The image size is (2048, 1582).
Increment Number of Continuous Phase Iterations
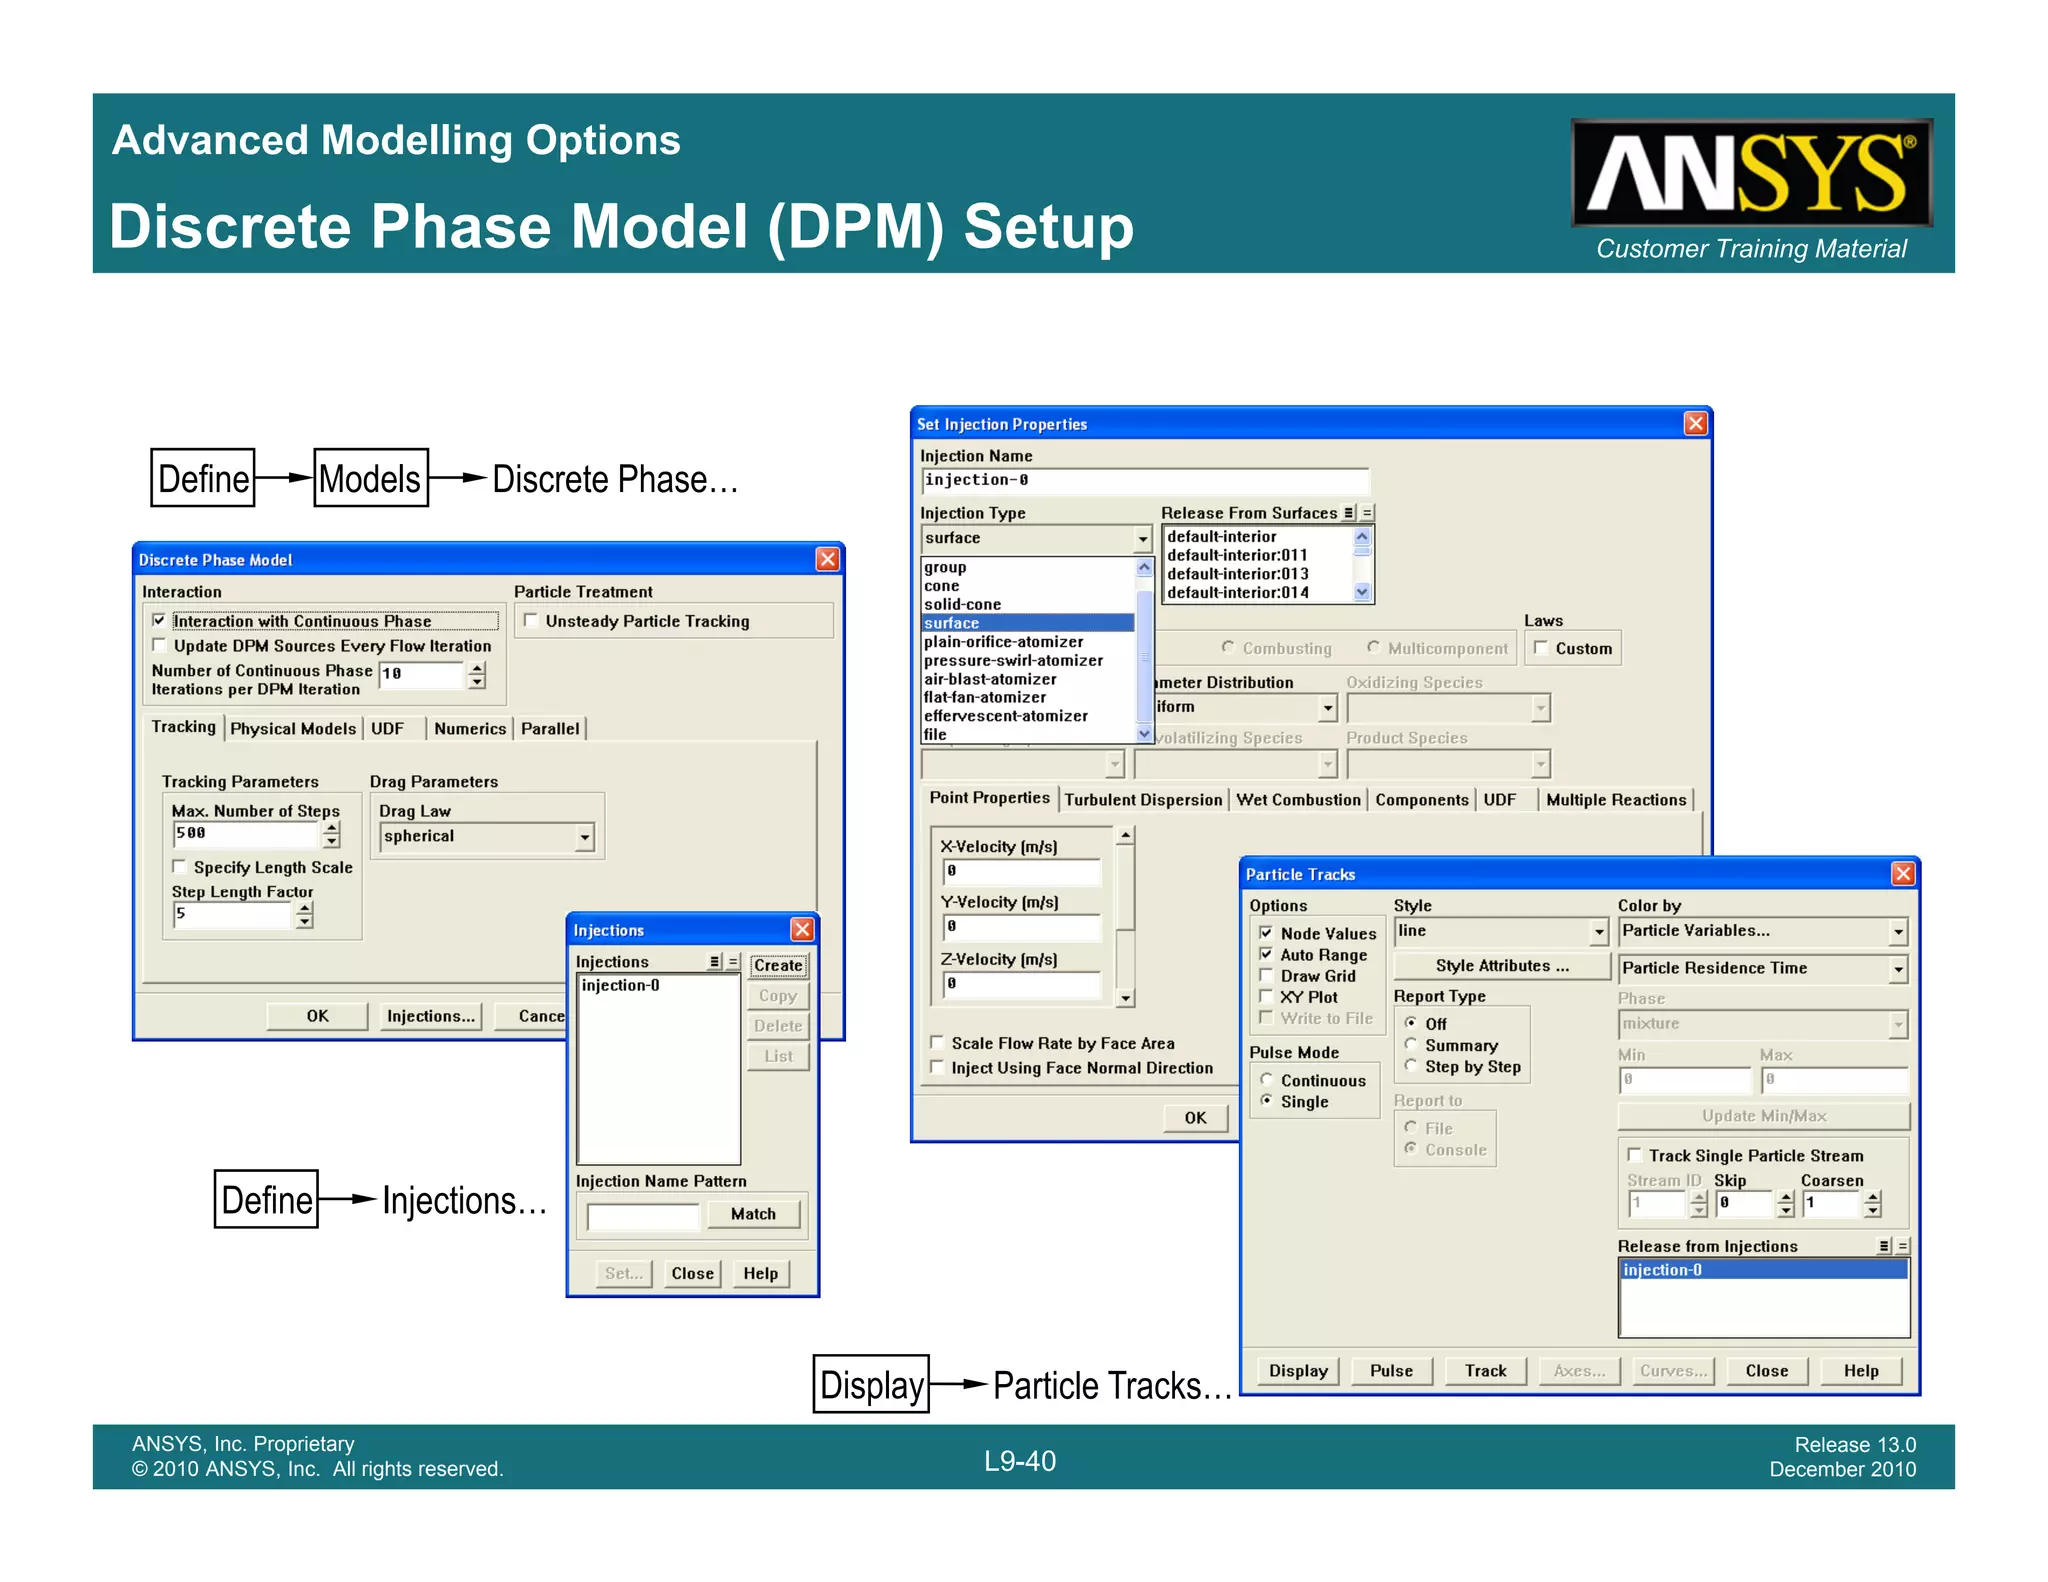point(477,668)
